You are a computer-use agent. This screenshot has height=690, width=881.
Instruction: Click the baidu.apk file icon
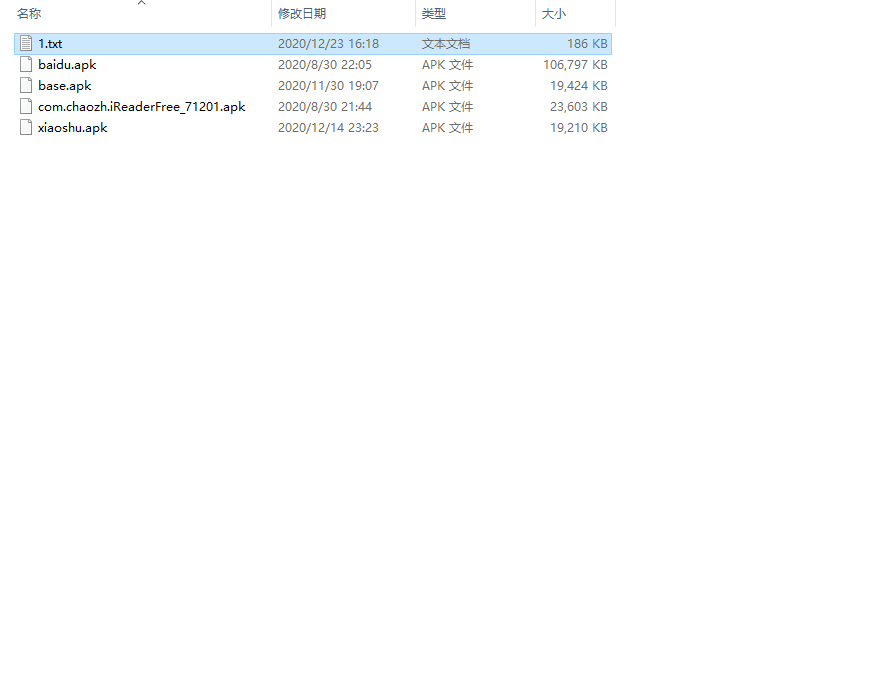click(26, 65)
